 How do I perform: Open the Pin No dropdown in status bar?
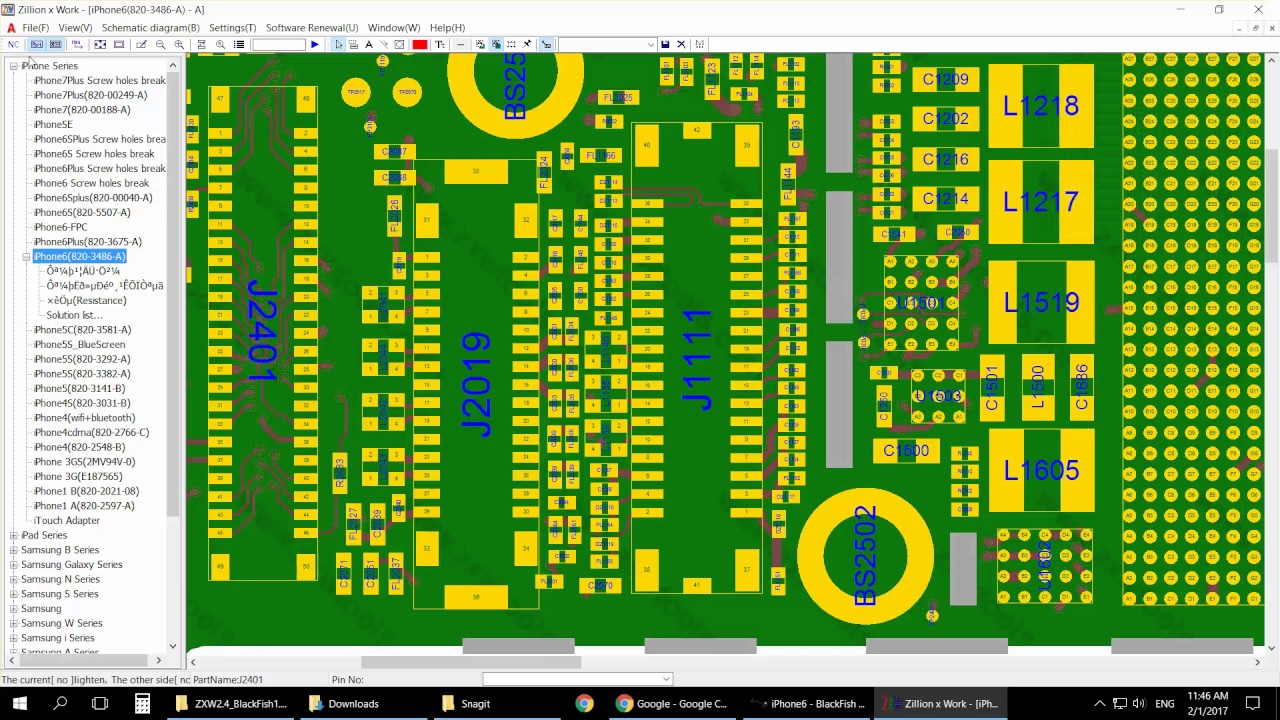coord(665,680)
